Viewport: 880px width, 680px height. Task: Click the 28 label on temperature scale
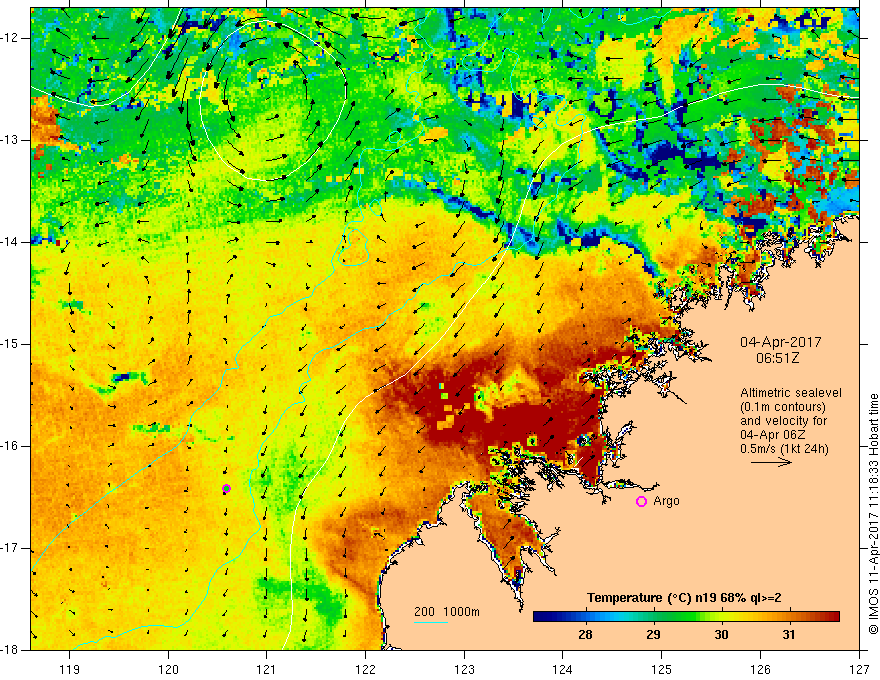(x=585, y=635)
